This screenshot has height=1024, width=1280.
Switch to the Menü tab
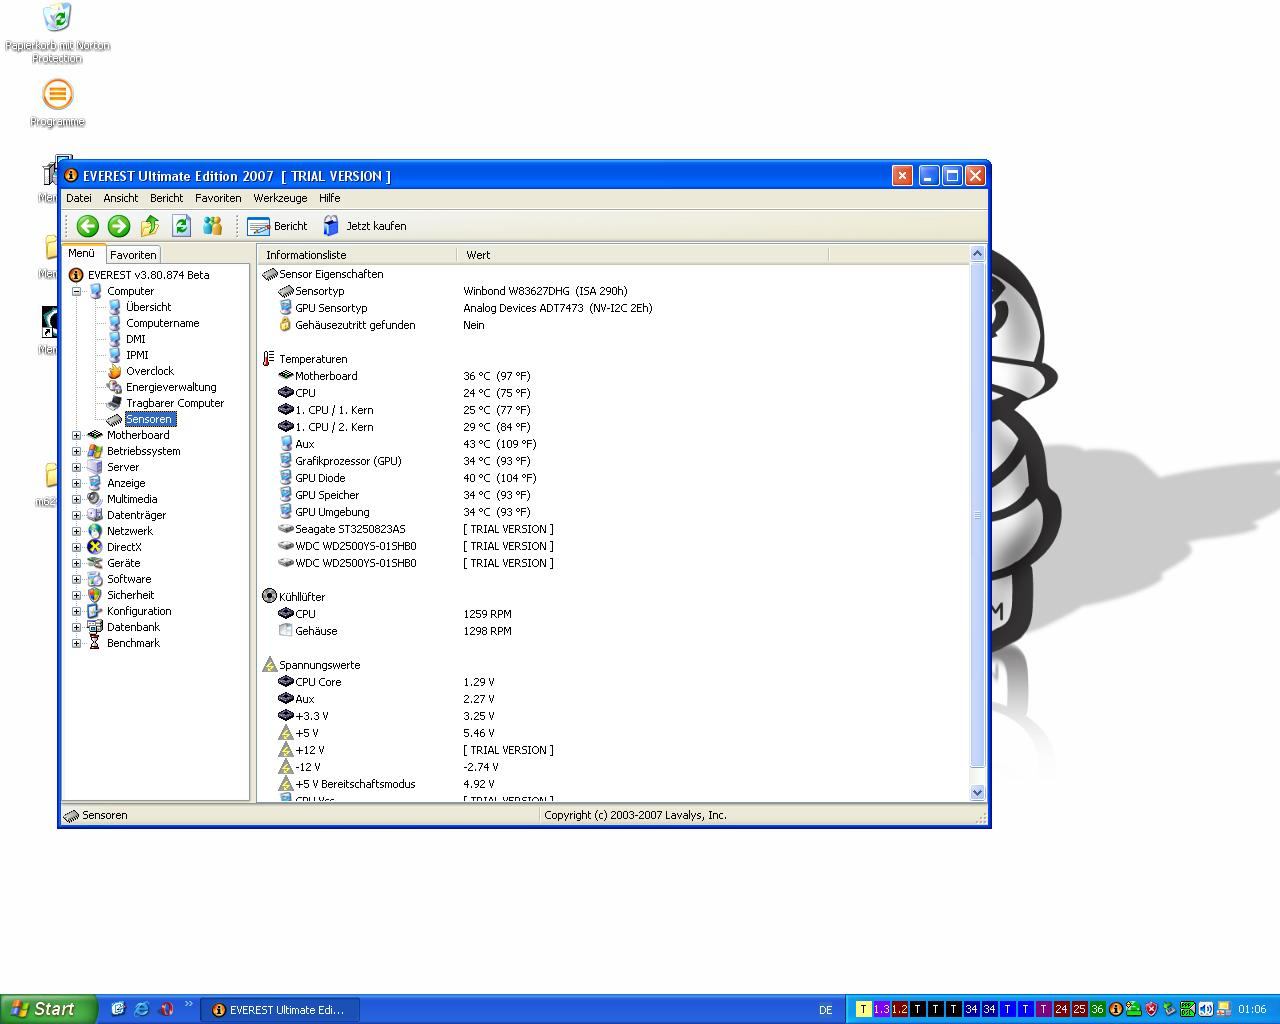[82, 254]
